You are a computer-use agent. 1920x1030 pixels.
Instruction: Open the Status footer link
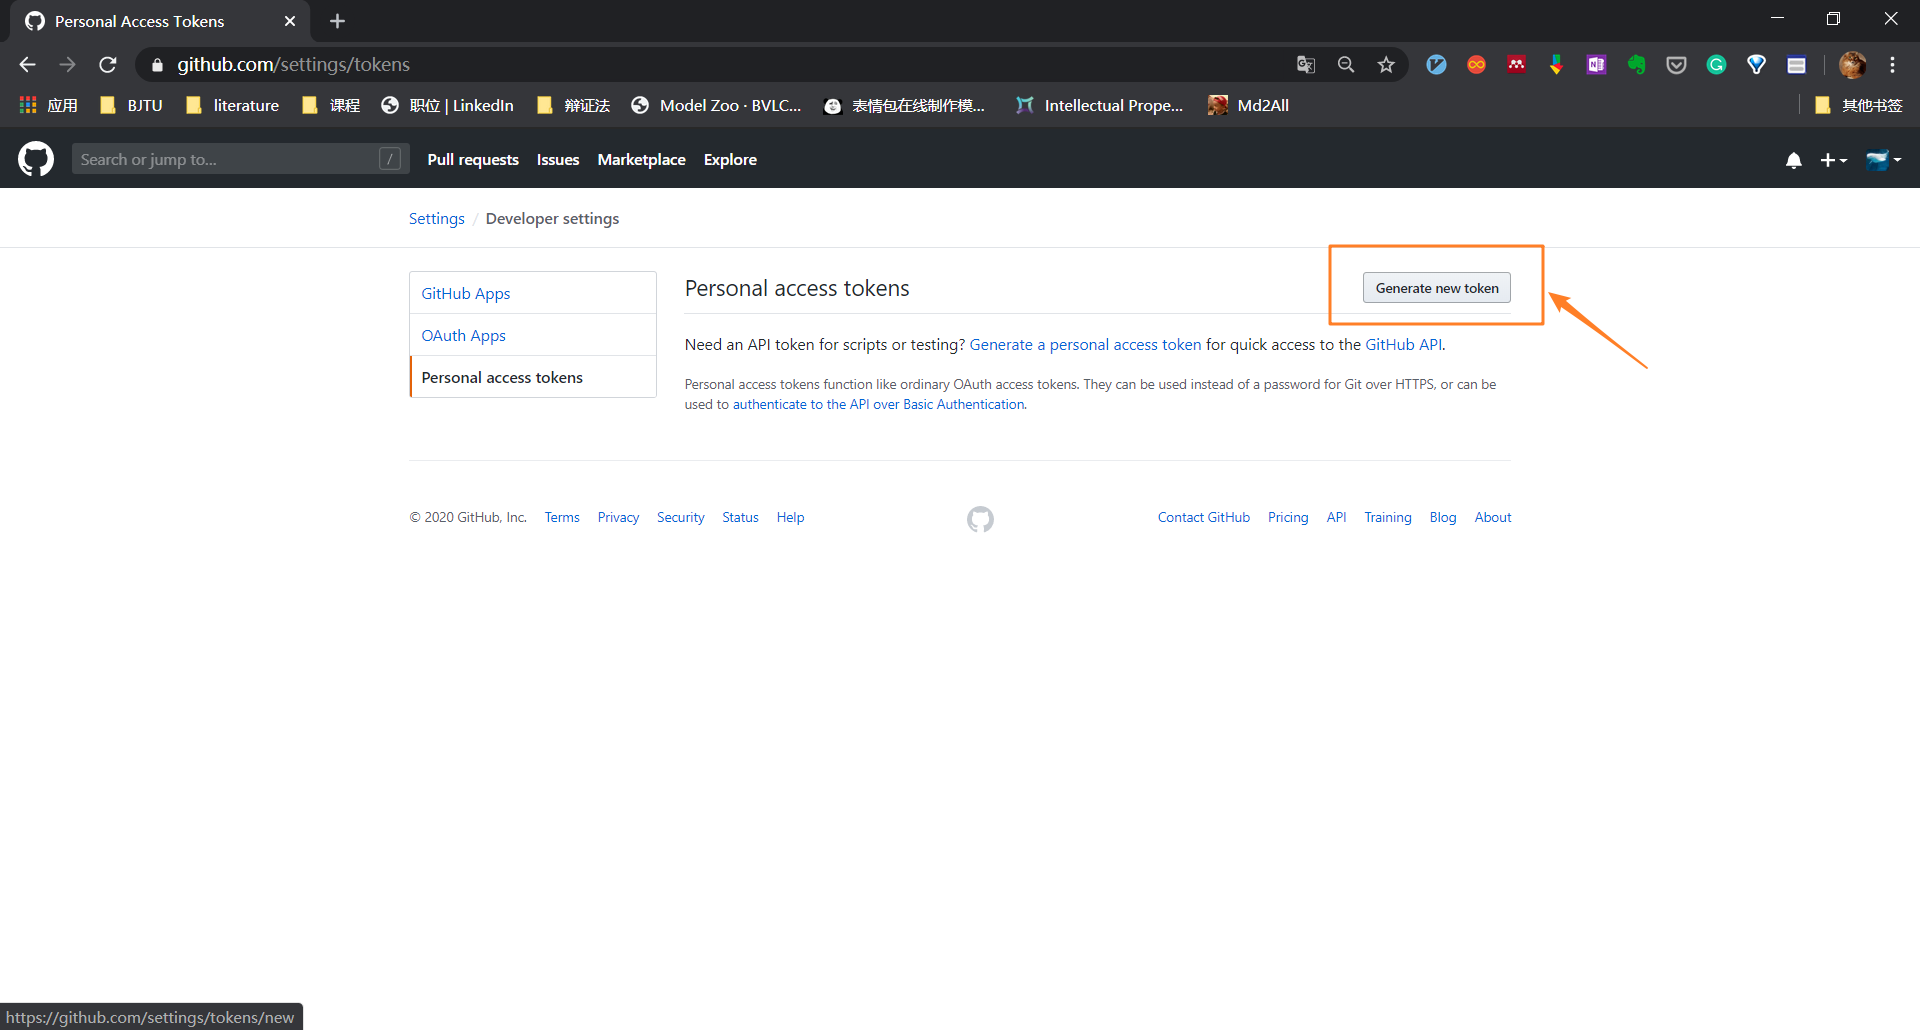point(740,518)
